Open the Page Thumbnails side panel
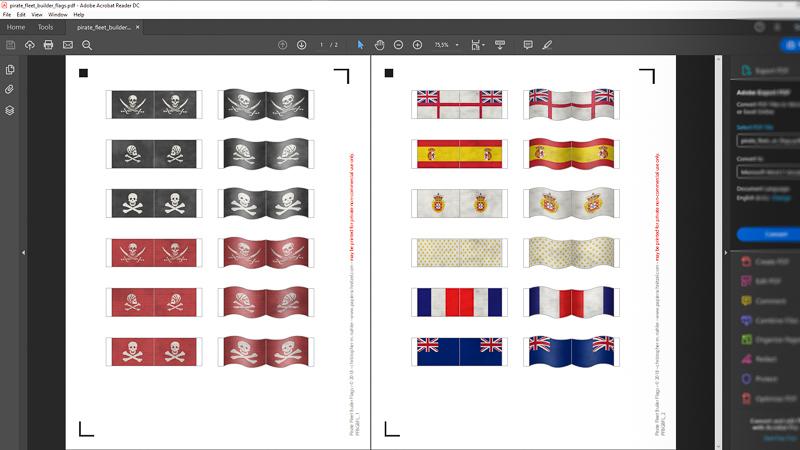Viewport: 800px width, 450px height. click(x=10, y=70)
